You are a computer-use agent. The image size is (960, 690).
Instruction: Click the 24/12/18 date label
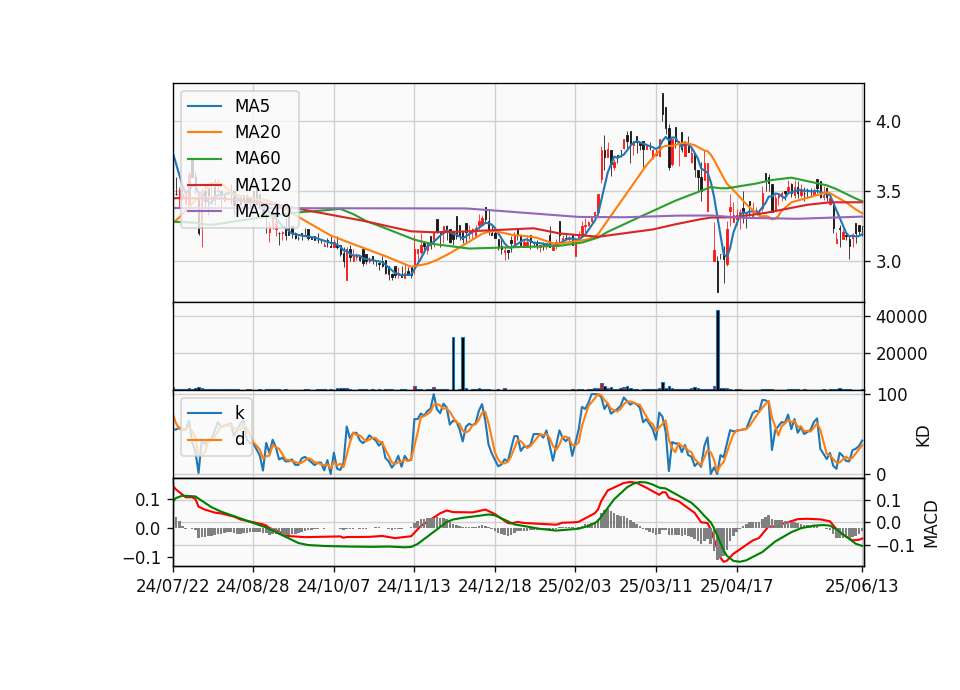495,586
